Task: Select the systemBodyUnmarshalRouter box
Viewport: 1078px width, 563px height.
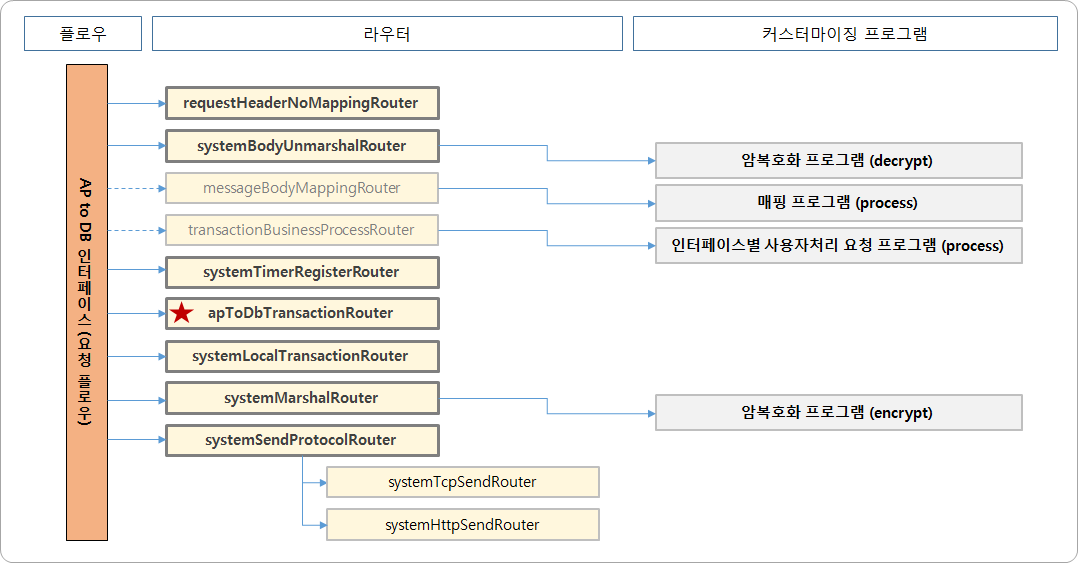Action: tap(302, 146)
